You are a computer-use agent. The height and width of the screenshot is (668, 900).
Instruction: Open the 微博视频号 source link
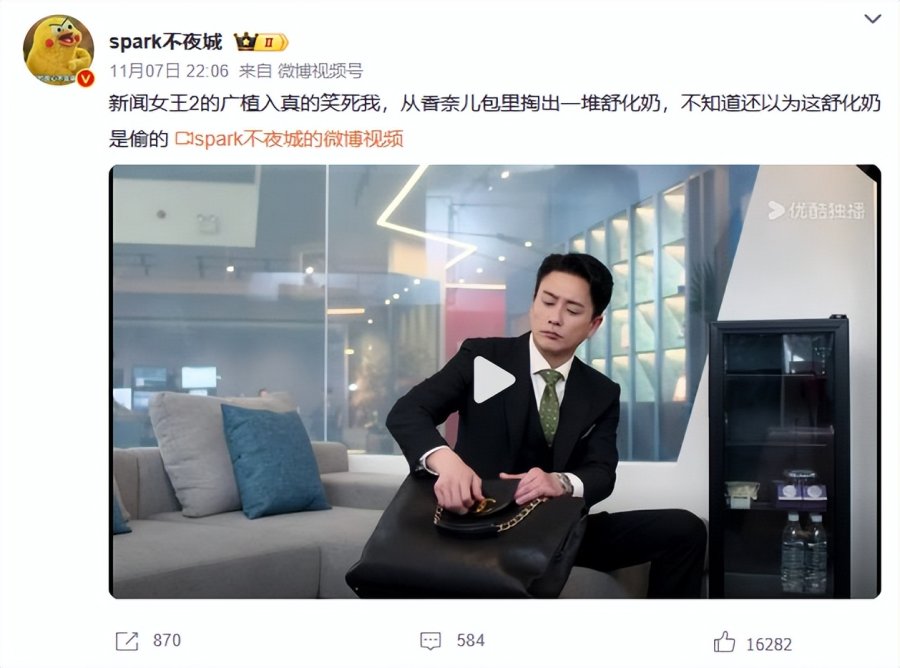point(320,71)
